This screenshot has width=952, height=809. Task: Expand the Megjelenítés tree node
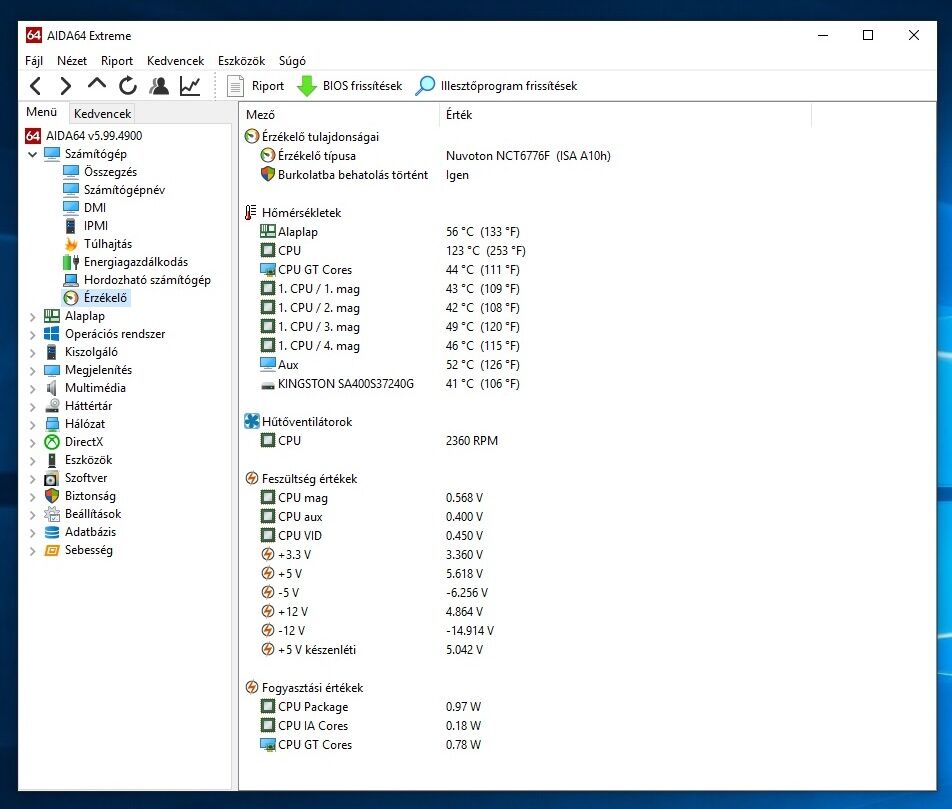(33, 370)
